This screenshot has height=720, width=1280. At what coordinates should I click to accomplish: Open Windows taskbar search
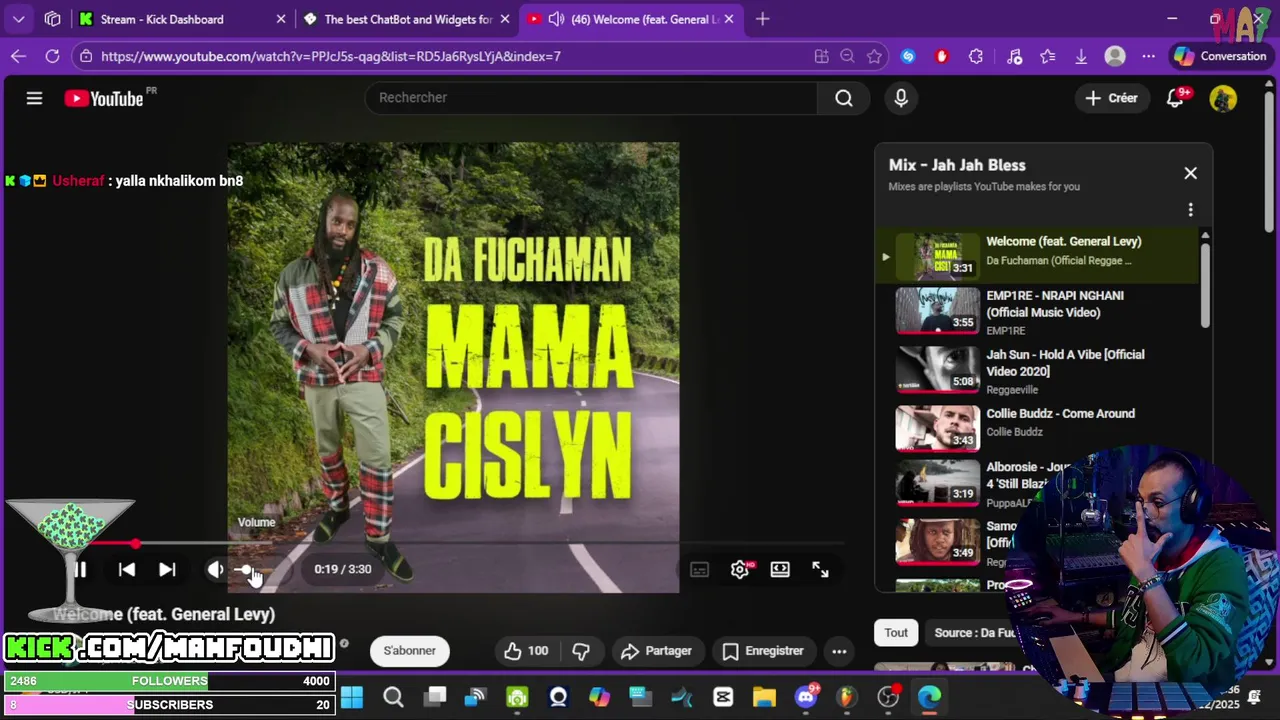click(393, 697)
